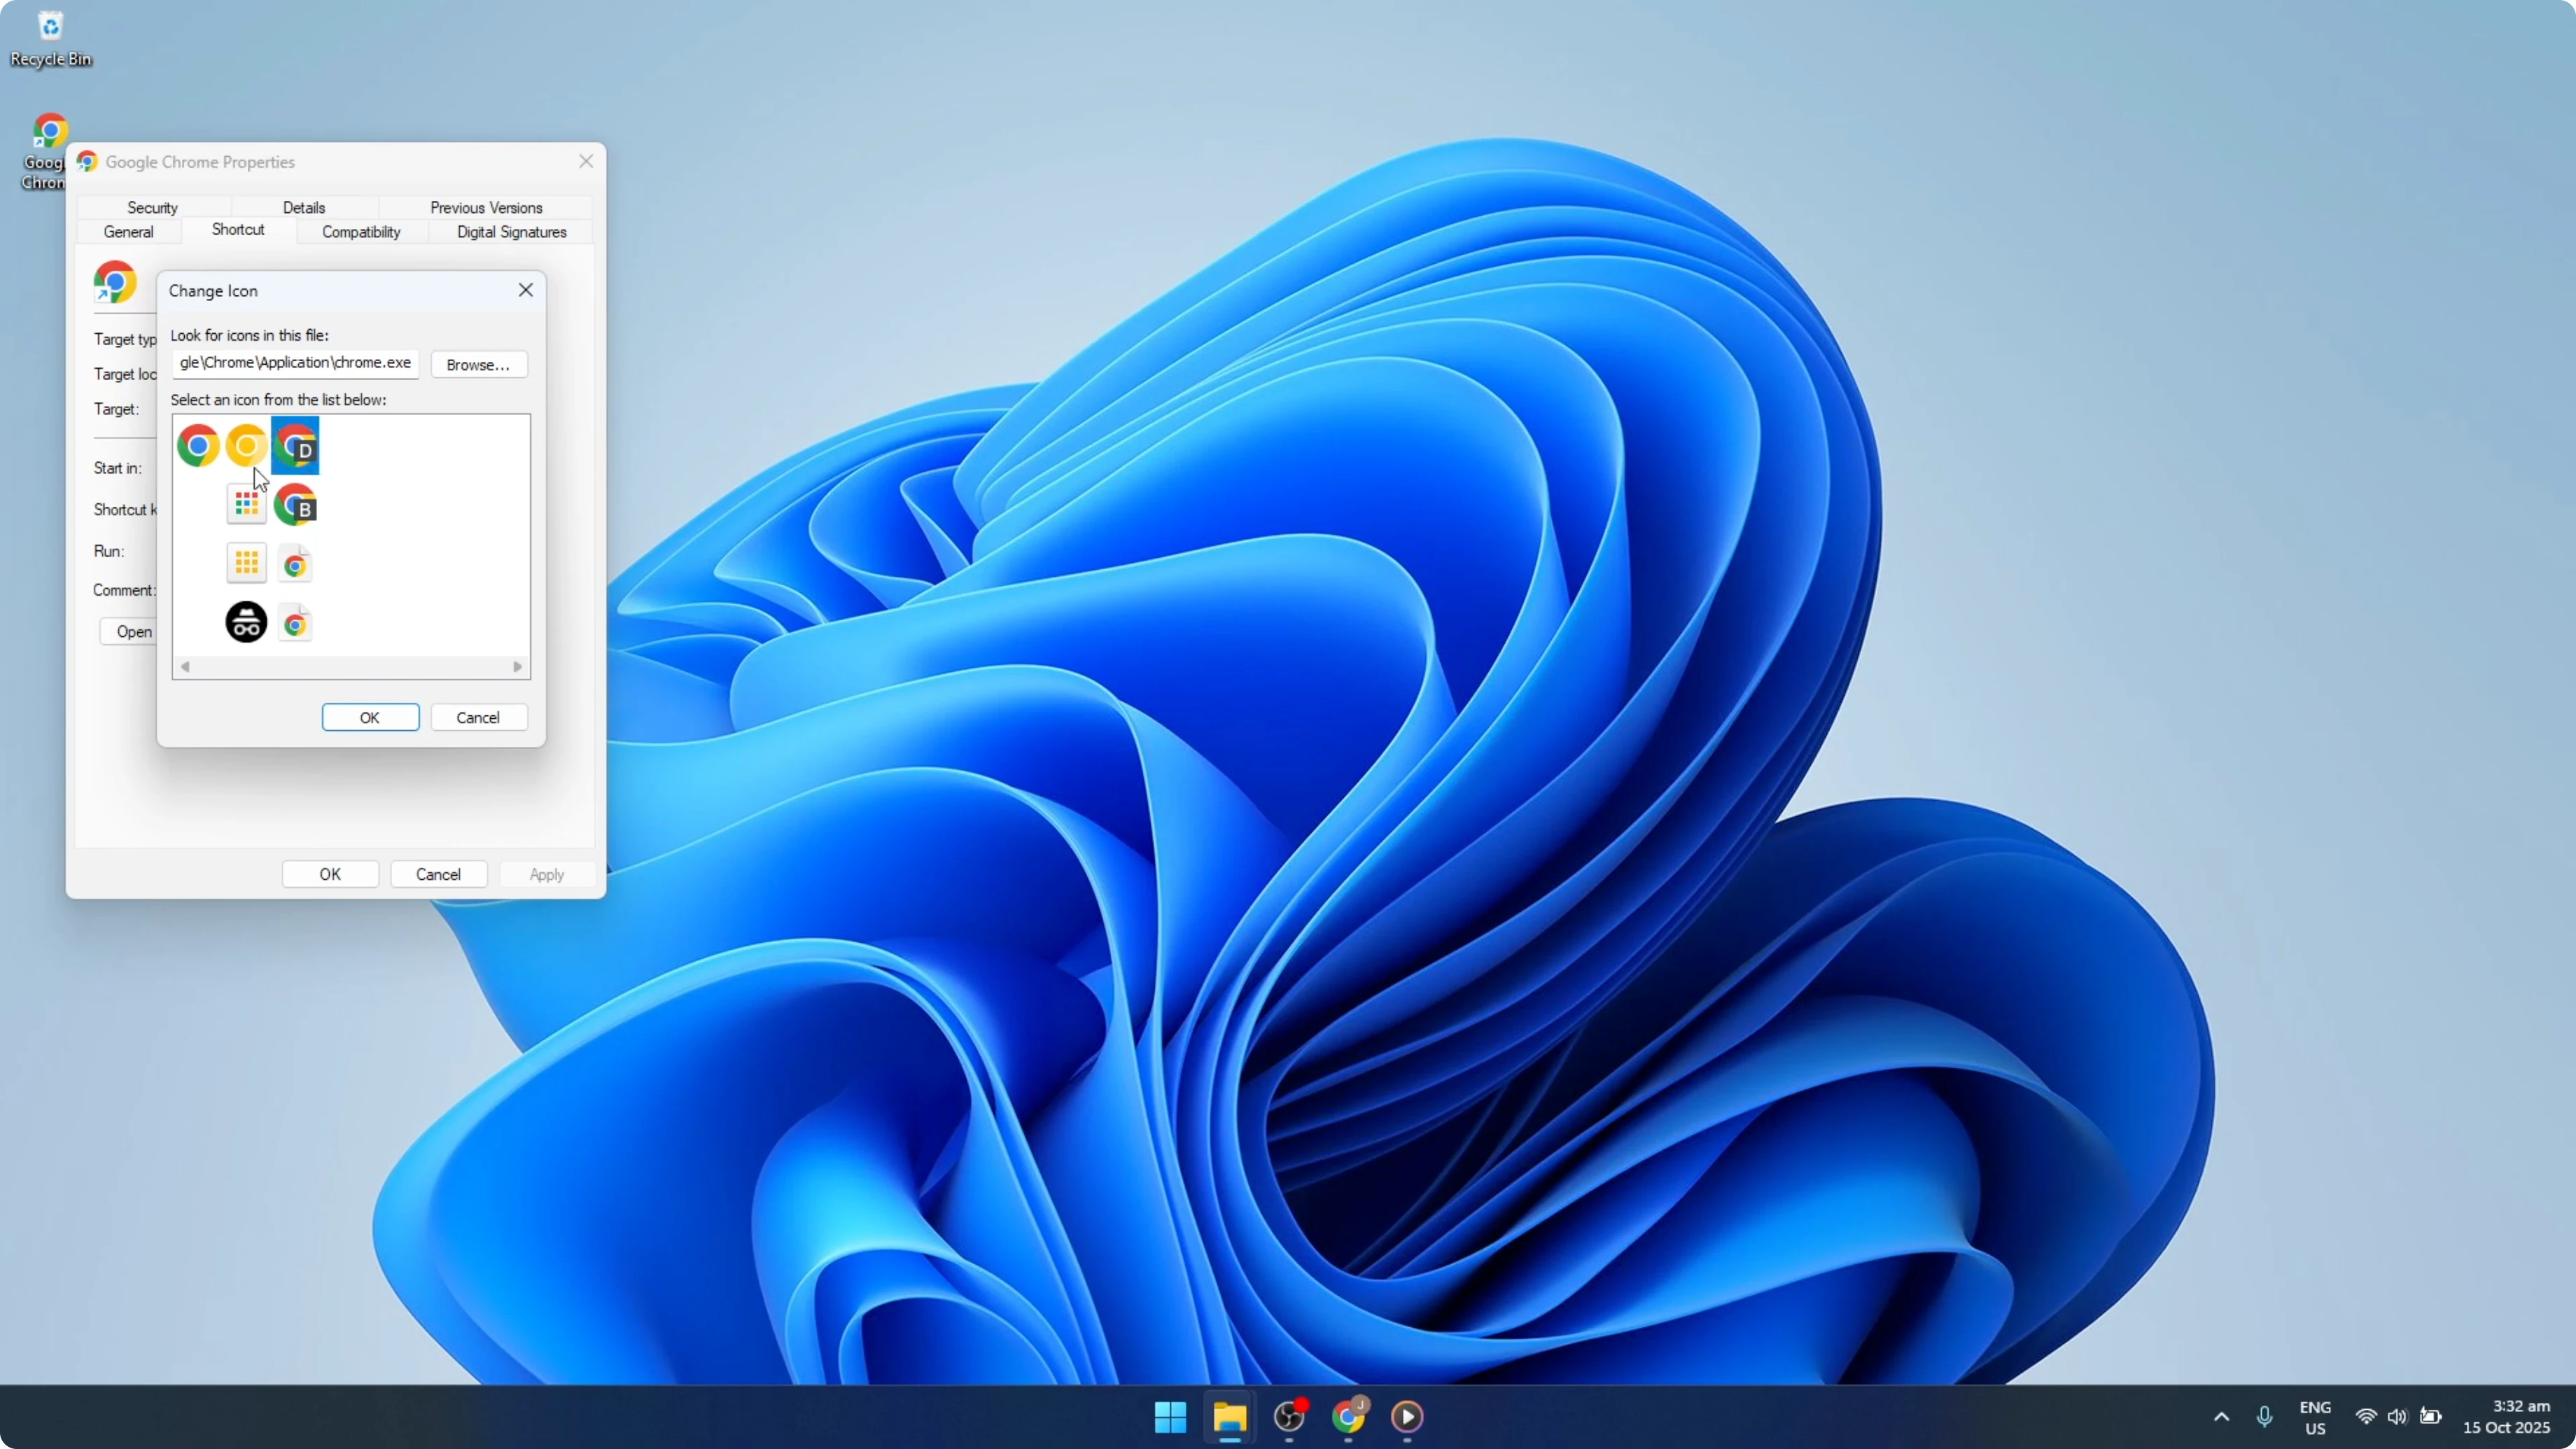Select the yellow Chrome Canary icon

click(x=246, y=445)
